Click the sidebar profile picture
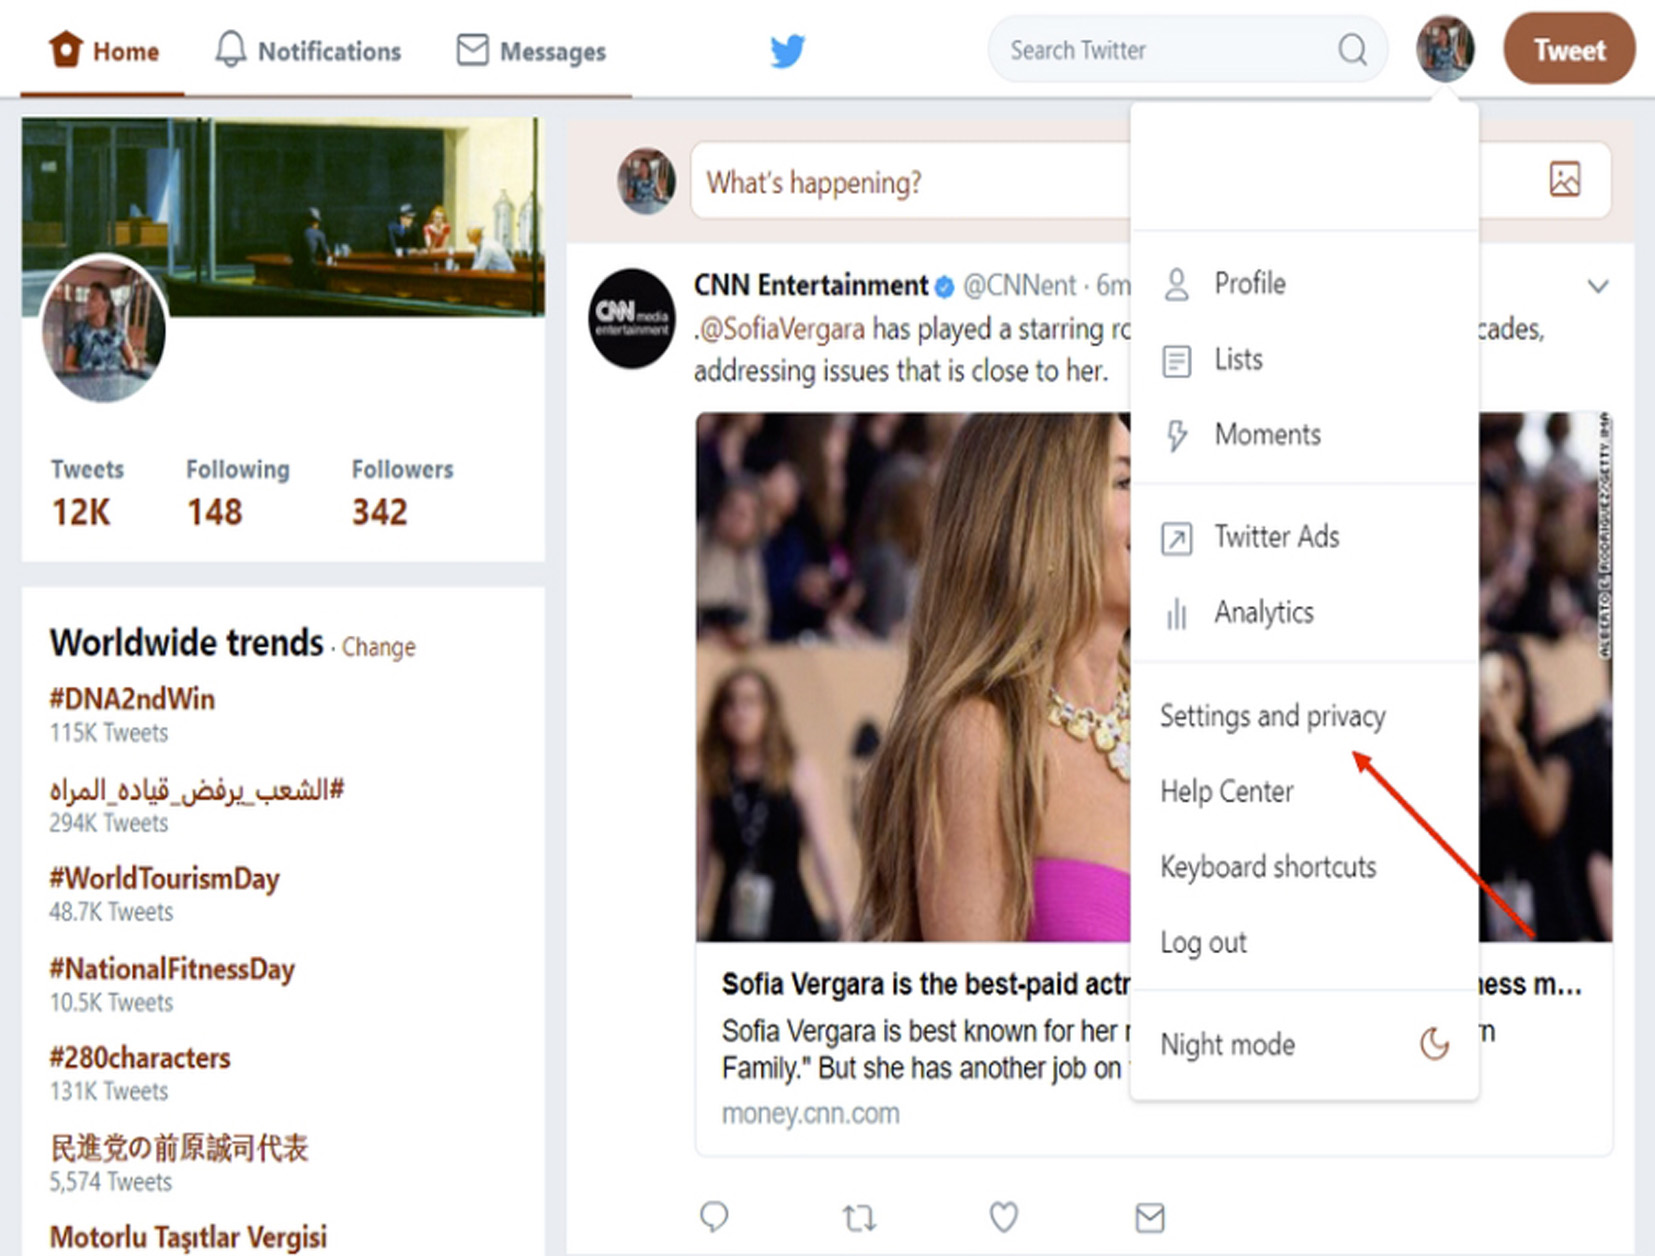 pos(103,328)
